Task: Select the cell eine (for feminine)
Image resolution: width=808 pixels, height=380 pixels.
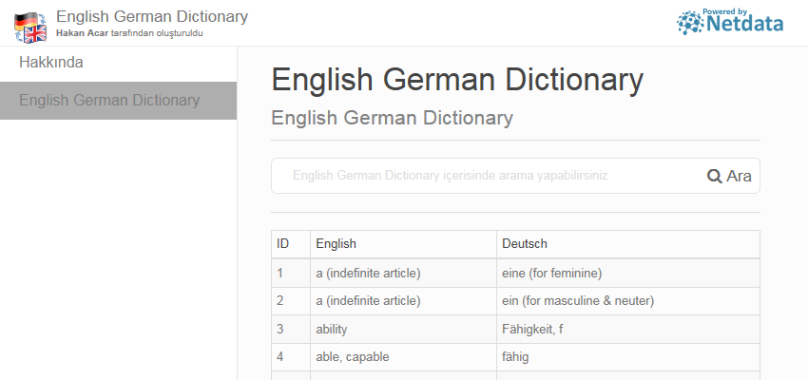Action: [x=628, y=273]
